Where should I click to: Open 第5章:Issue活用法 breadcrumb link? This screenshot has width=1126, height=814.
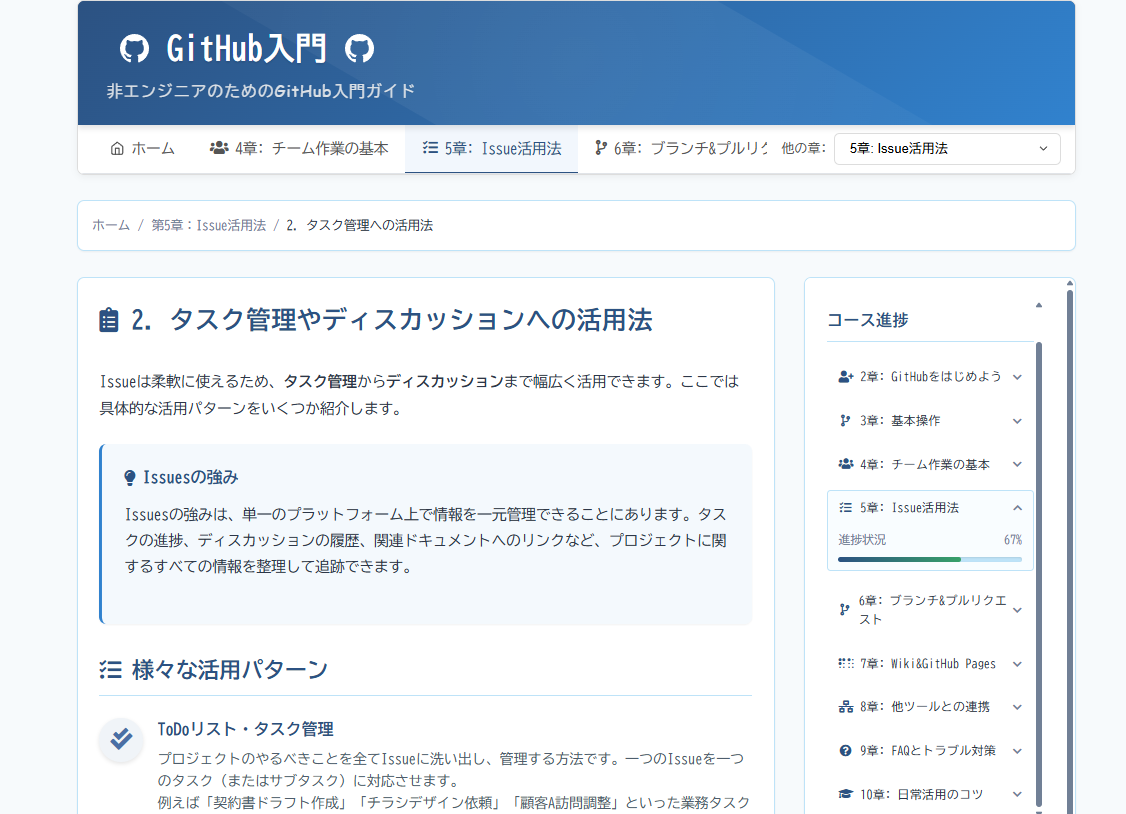click(208, 225)
